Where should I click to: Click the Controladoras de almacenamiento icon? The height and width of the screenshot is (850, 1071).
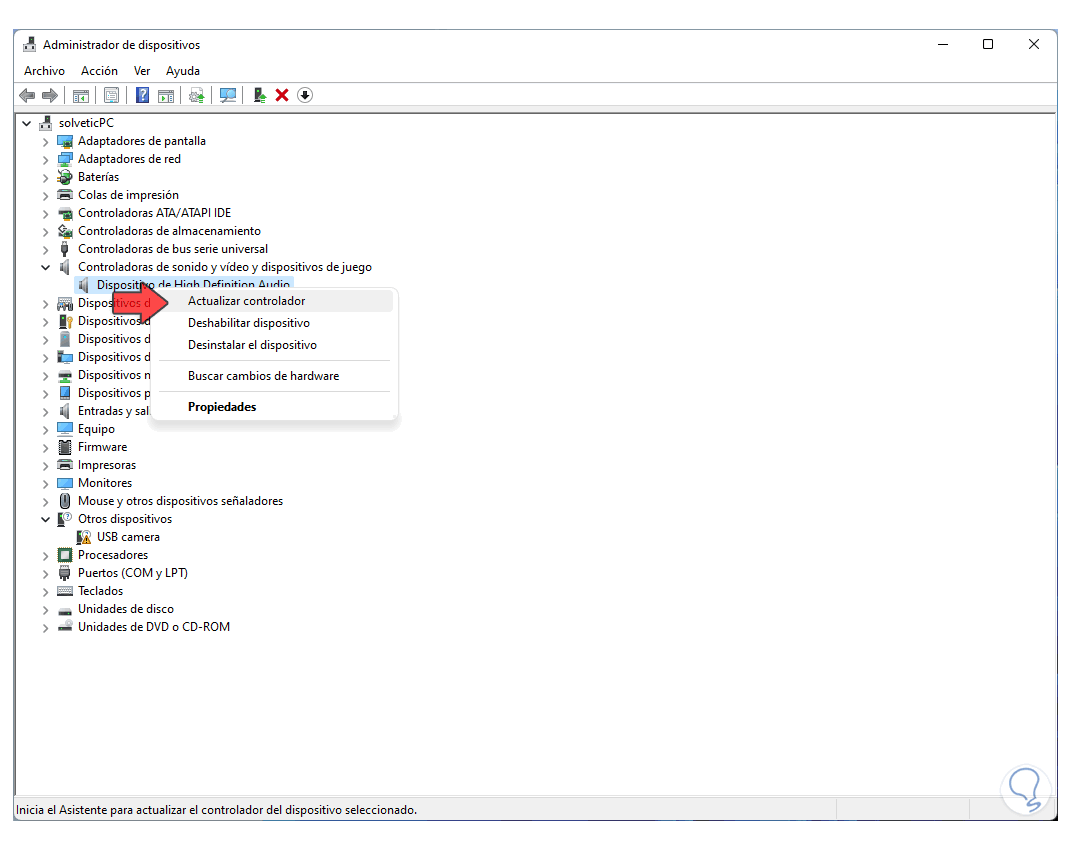click(65, 231)
